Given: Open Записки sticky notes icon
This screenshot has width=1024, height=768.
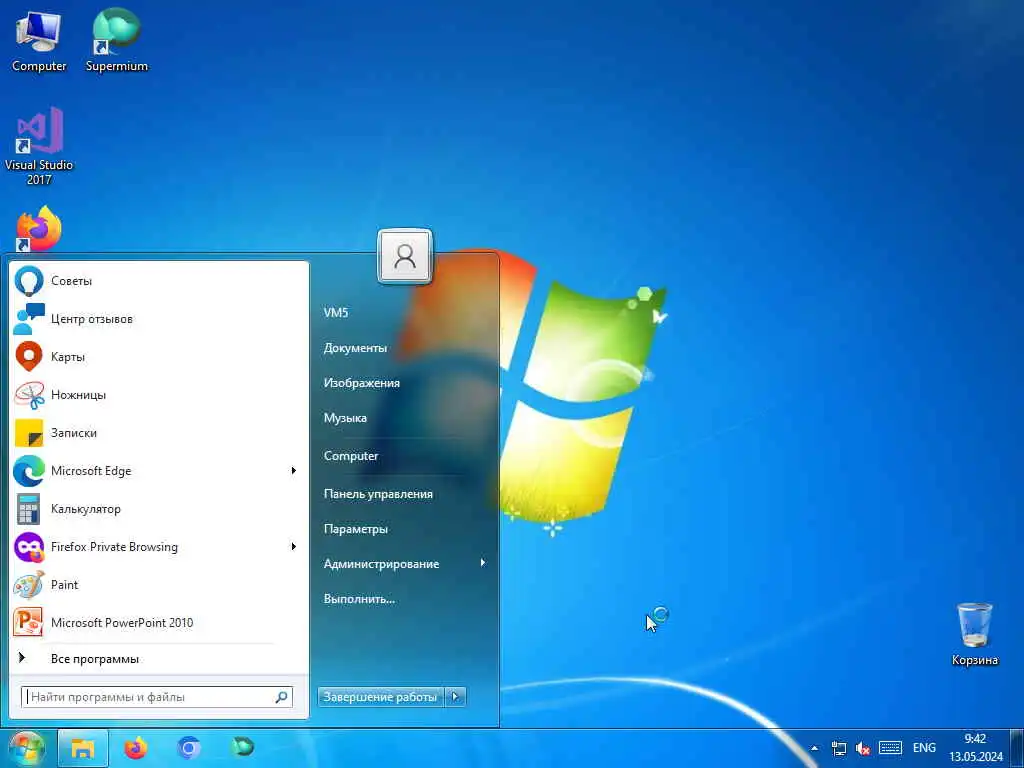Looking at the screenshot, I should click(29, 433).
